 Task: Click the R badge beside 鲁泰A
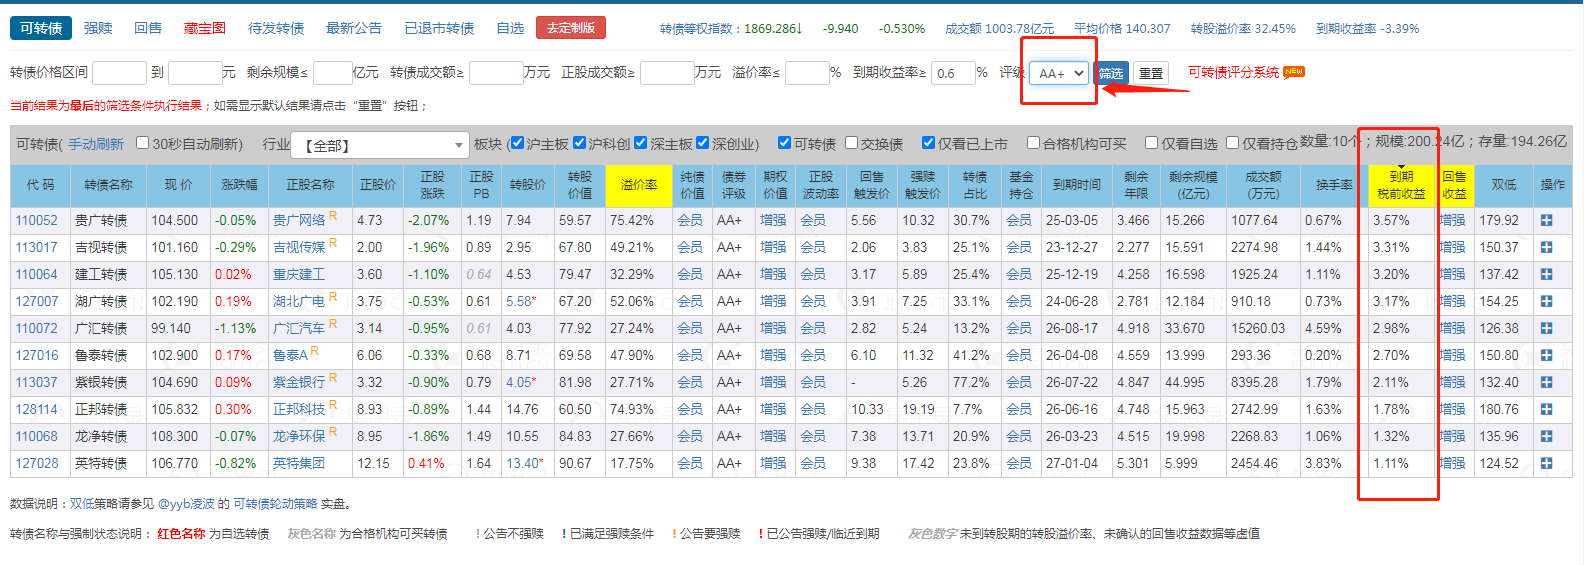314,351
